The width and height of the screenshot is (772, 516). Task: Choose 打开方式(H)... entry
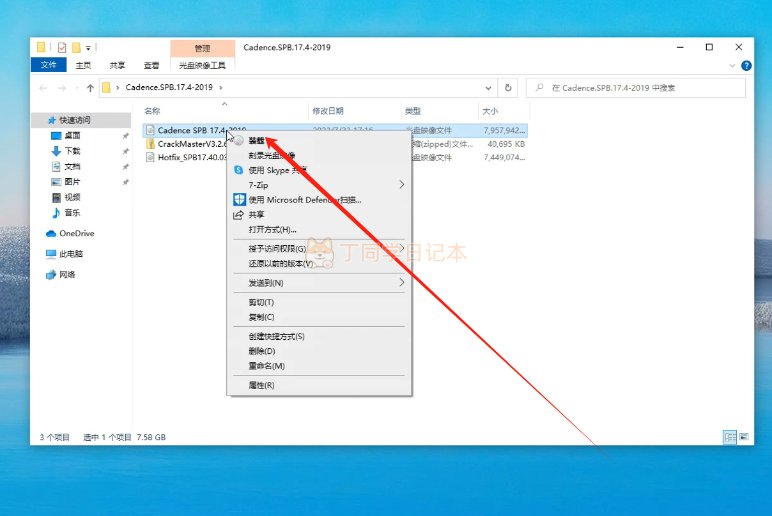pos(272,229)
